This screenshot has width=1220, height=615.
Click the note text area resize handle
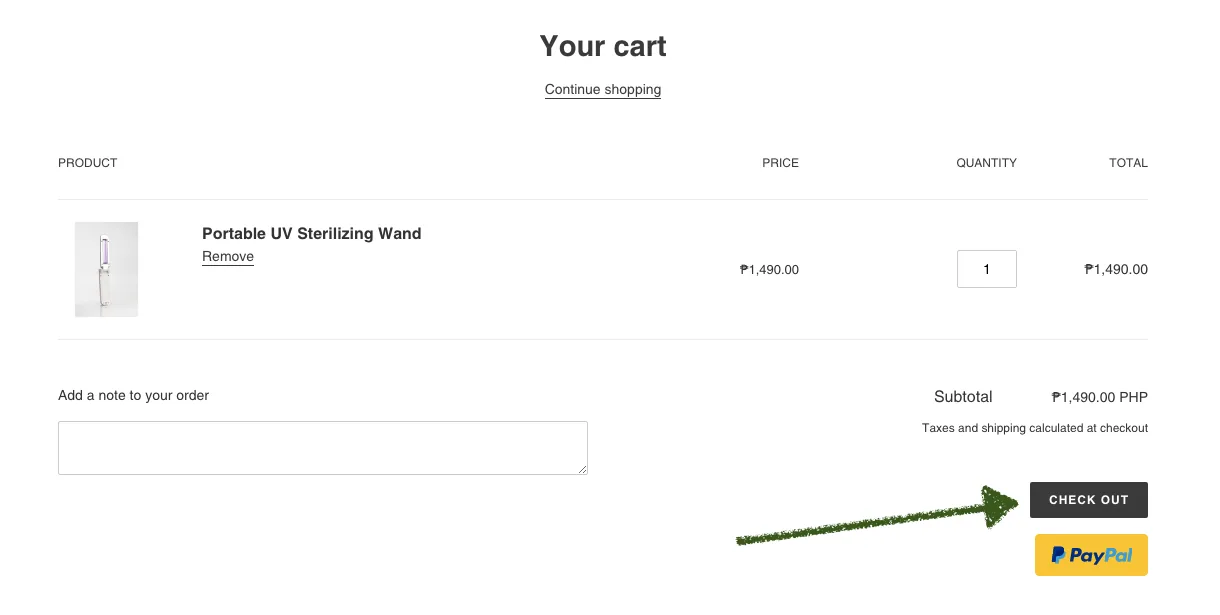tap(581, 468)
